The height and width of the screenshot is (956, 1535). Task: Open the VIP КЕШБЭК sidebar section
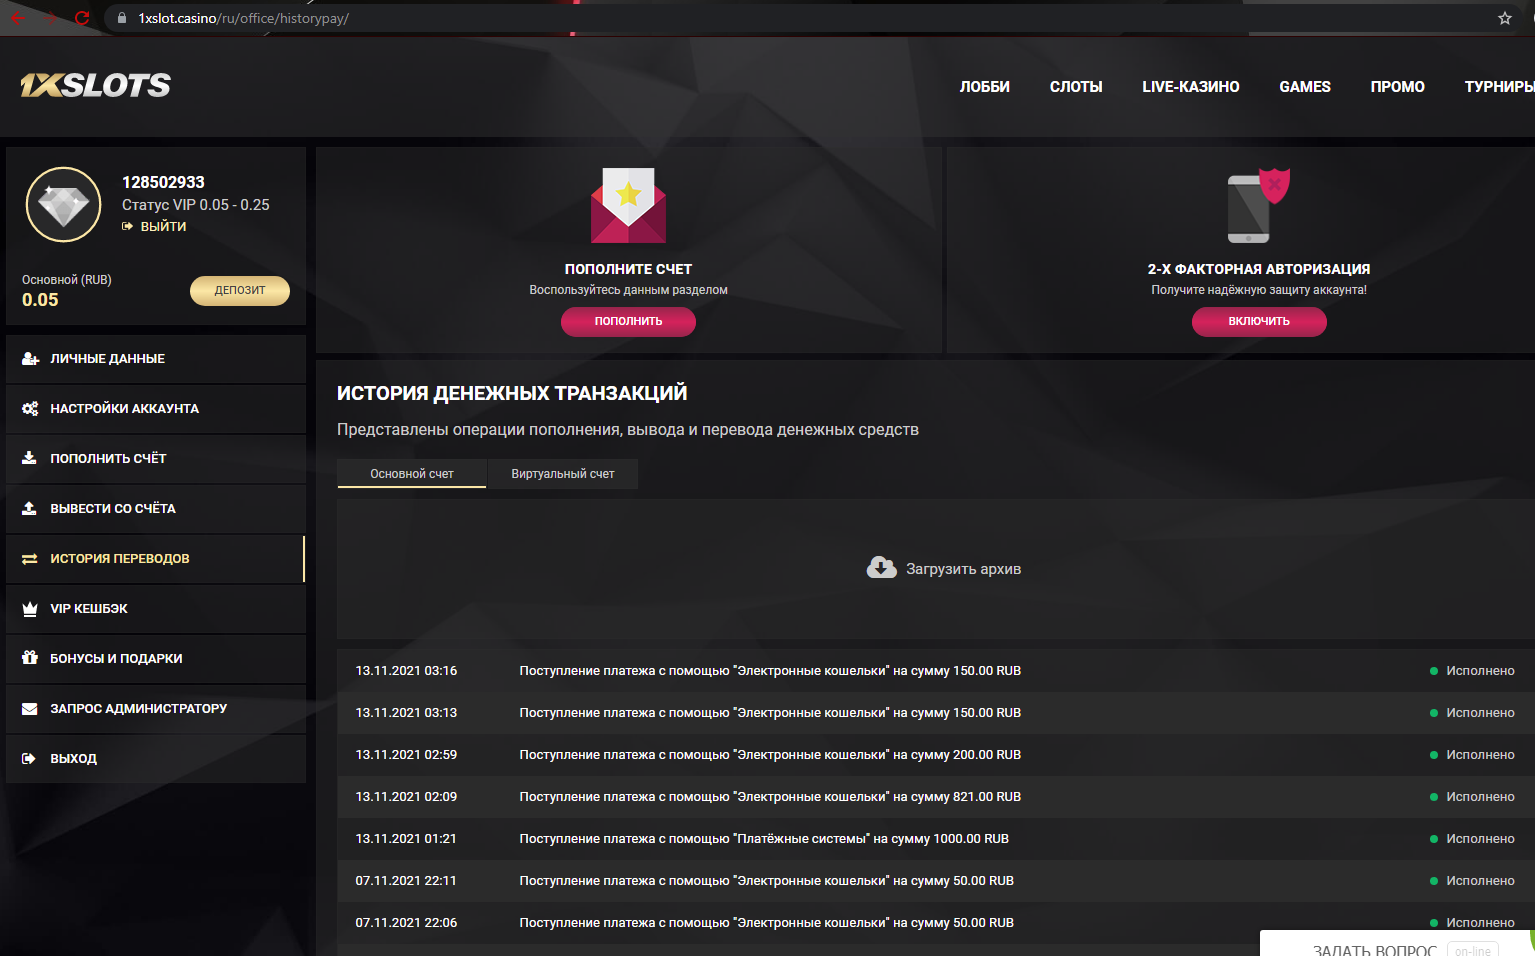tap(156, 609)
